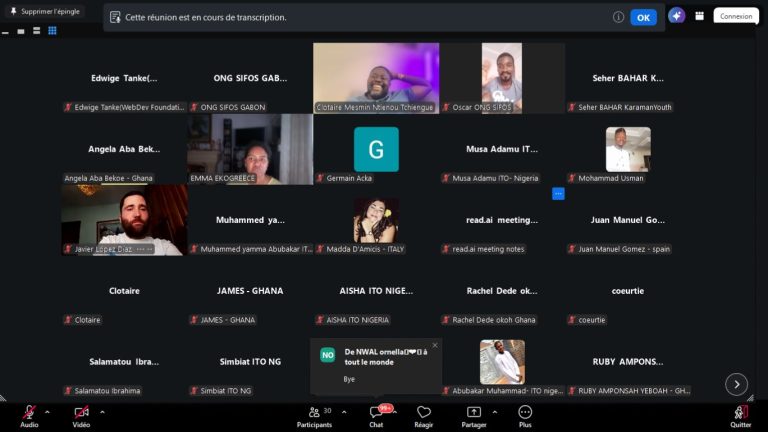Expand the video settings arrow

click(102, 412)
